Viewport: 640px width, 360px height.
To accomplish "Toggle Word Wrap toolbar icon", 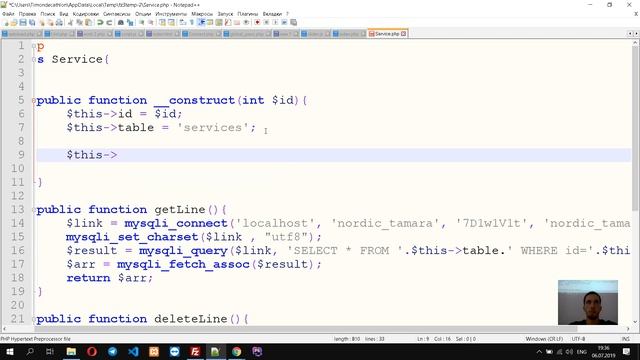I will 182,22.
